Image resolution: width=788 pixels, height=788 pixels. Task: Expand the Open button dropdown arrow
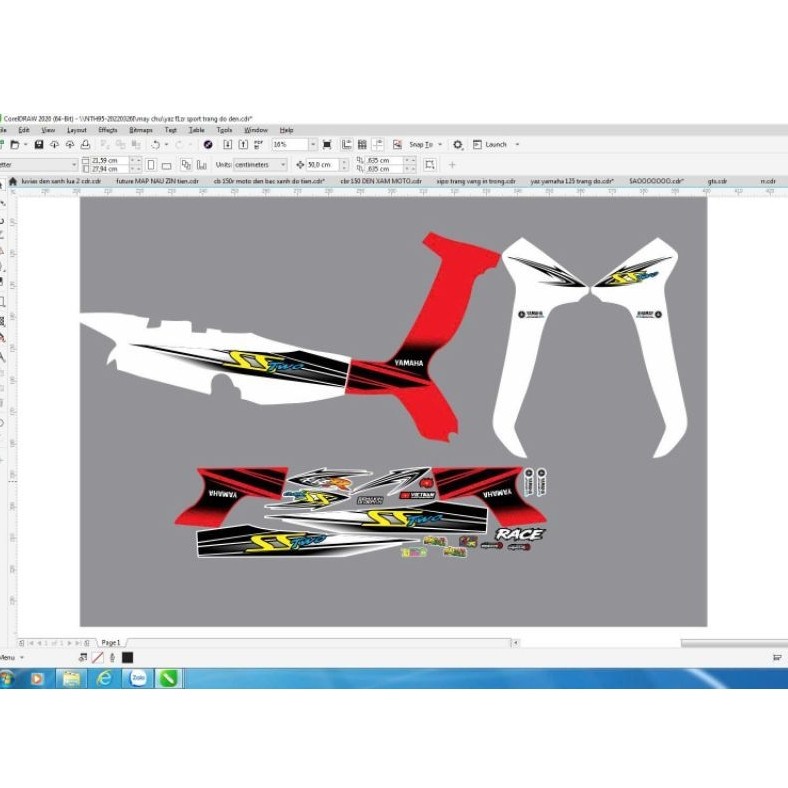click(x=26, y=145)
